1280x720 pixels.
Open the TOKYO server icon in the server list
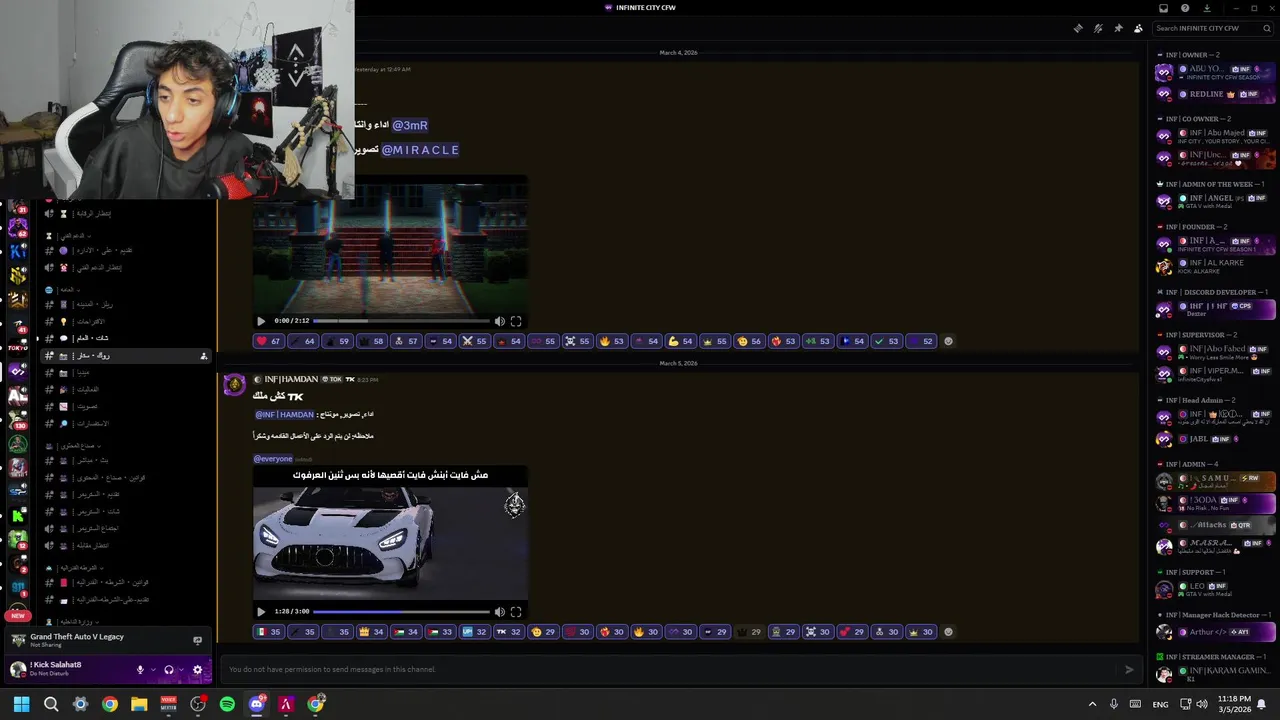pos(18,348)
